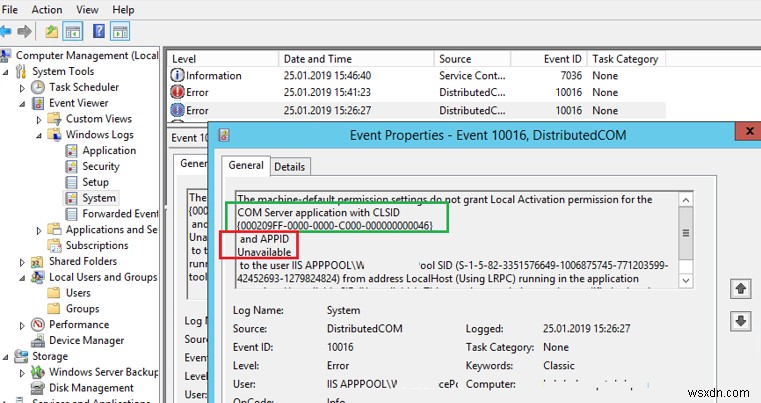Image resolution: width=761 pixels, height=403 pixels.
Task: Click the CLSID value in event description
Action: click(335, 225)
